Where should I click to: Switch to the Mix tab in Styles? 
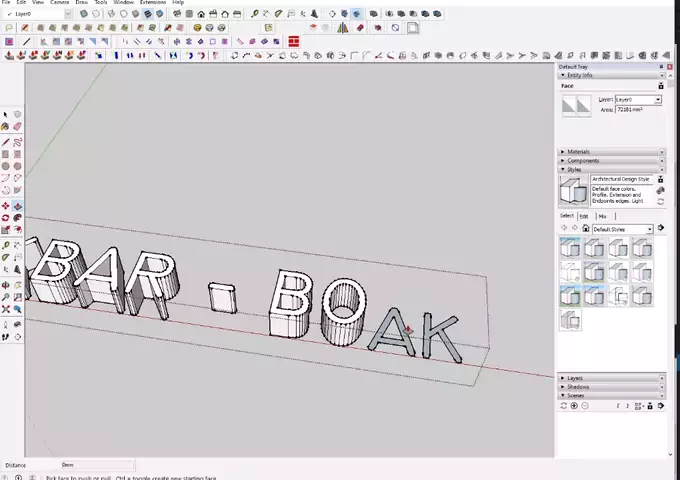point(602,216)
